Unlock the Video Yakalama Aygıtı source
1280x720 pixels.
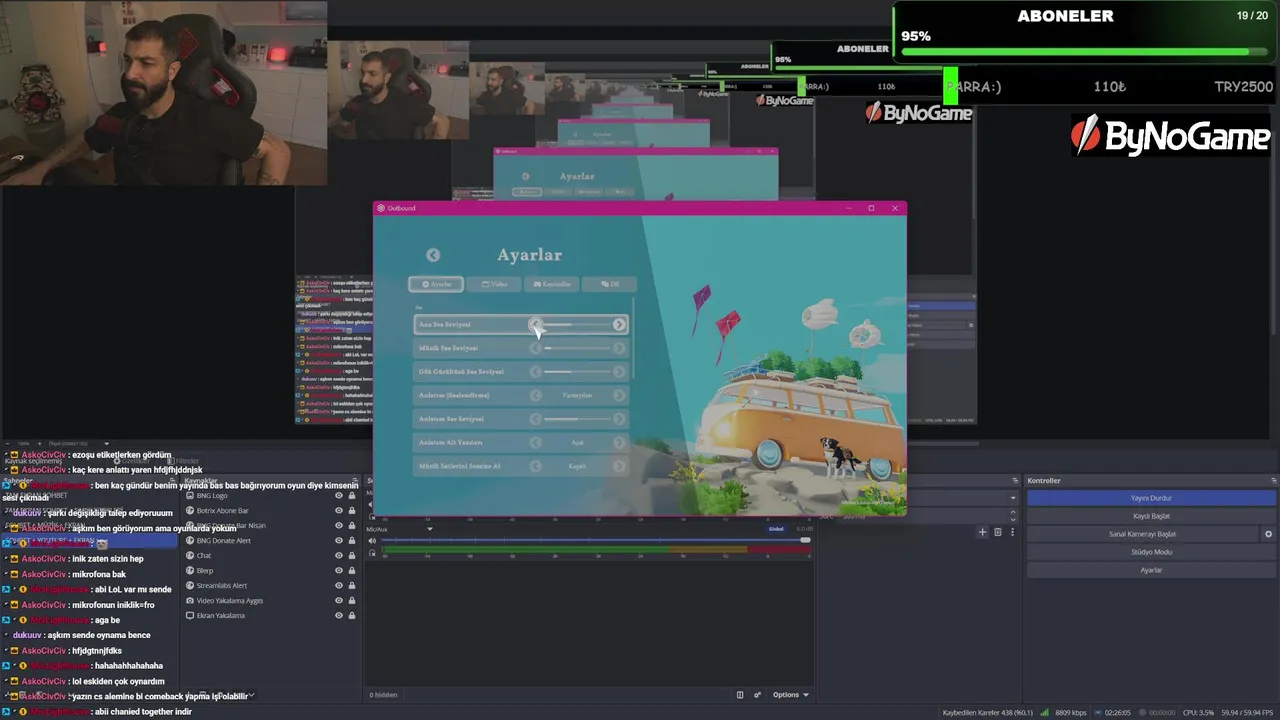coord(352,601)
